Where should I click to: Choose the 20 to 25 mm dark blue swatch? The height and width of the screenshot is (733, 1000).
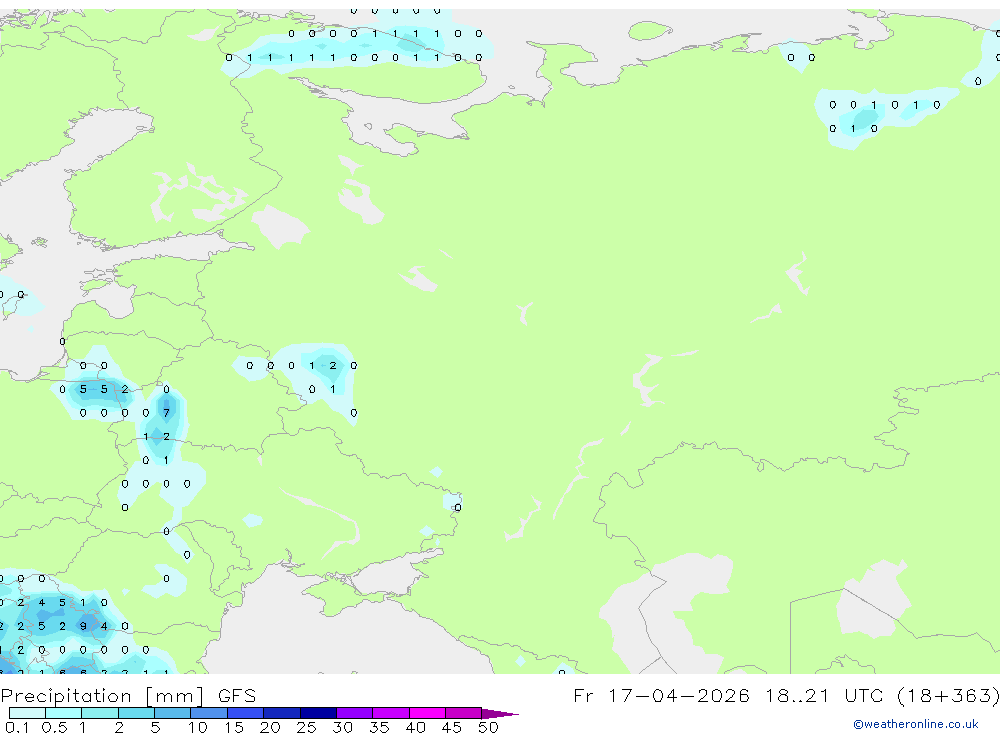click(x=282, y=713)
